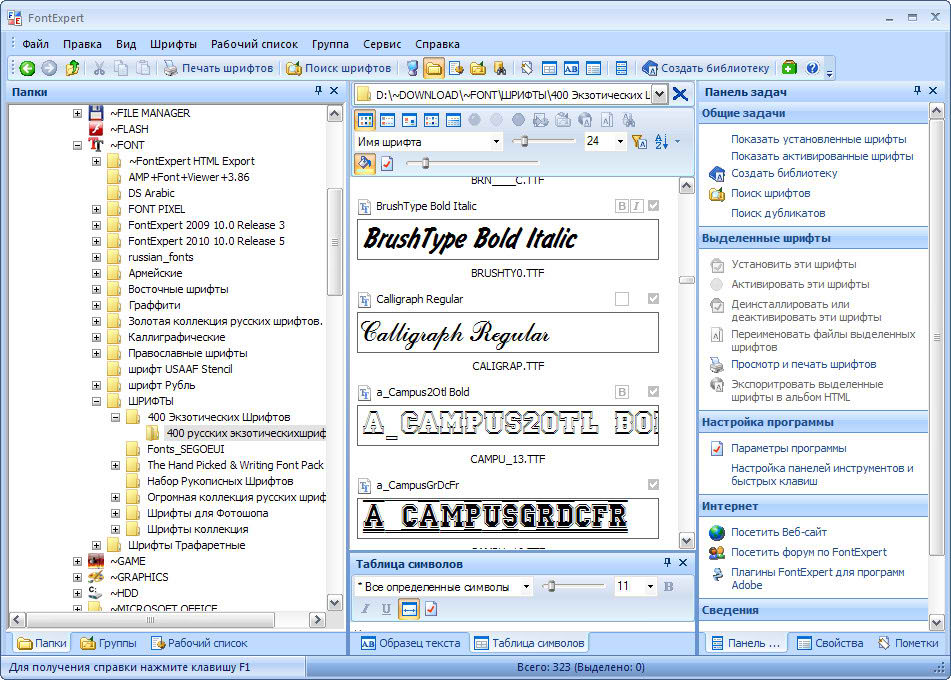Collapse the ШРИФТЫ folder node

tap(96, 401)
